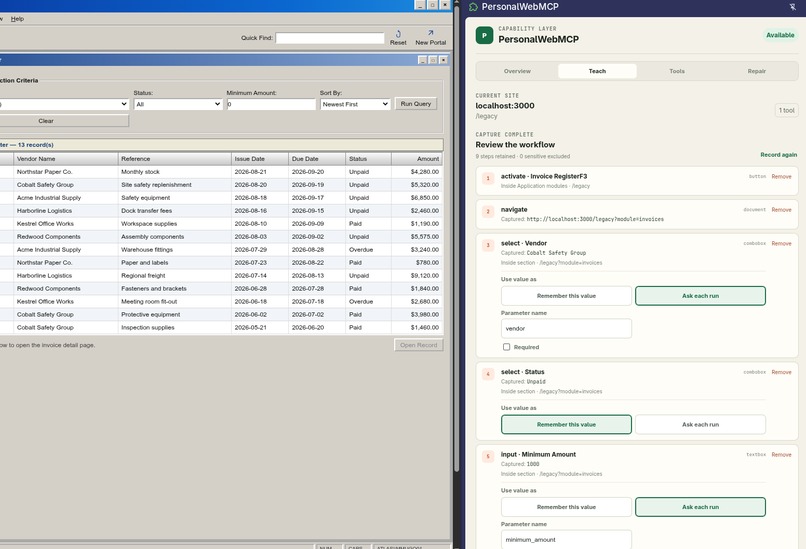Open the Help menu

(17, 19)
